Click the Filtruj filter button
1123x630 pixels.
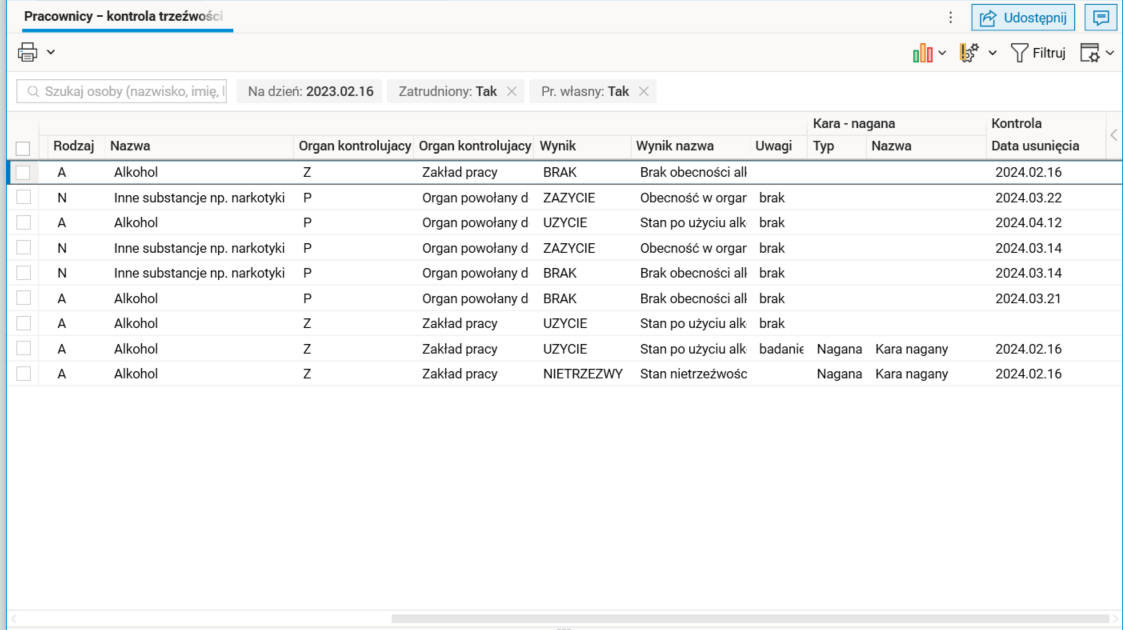tap(1038, 53)
